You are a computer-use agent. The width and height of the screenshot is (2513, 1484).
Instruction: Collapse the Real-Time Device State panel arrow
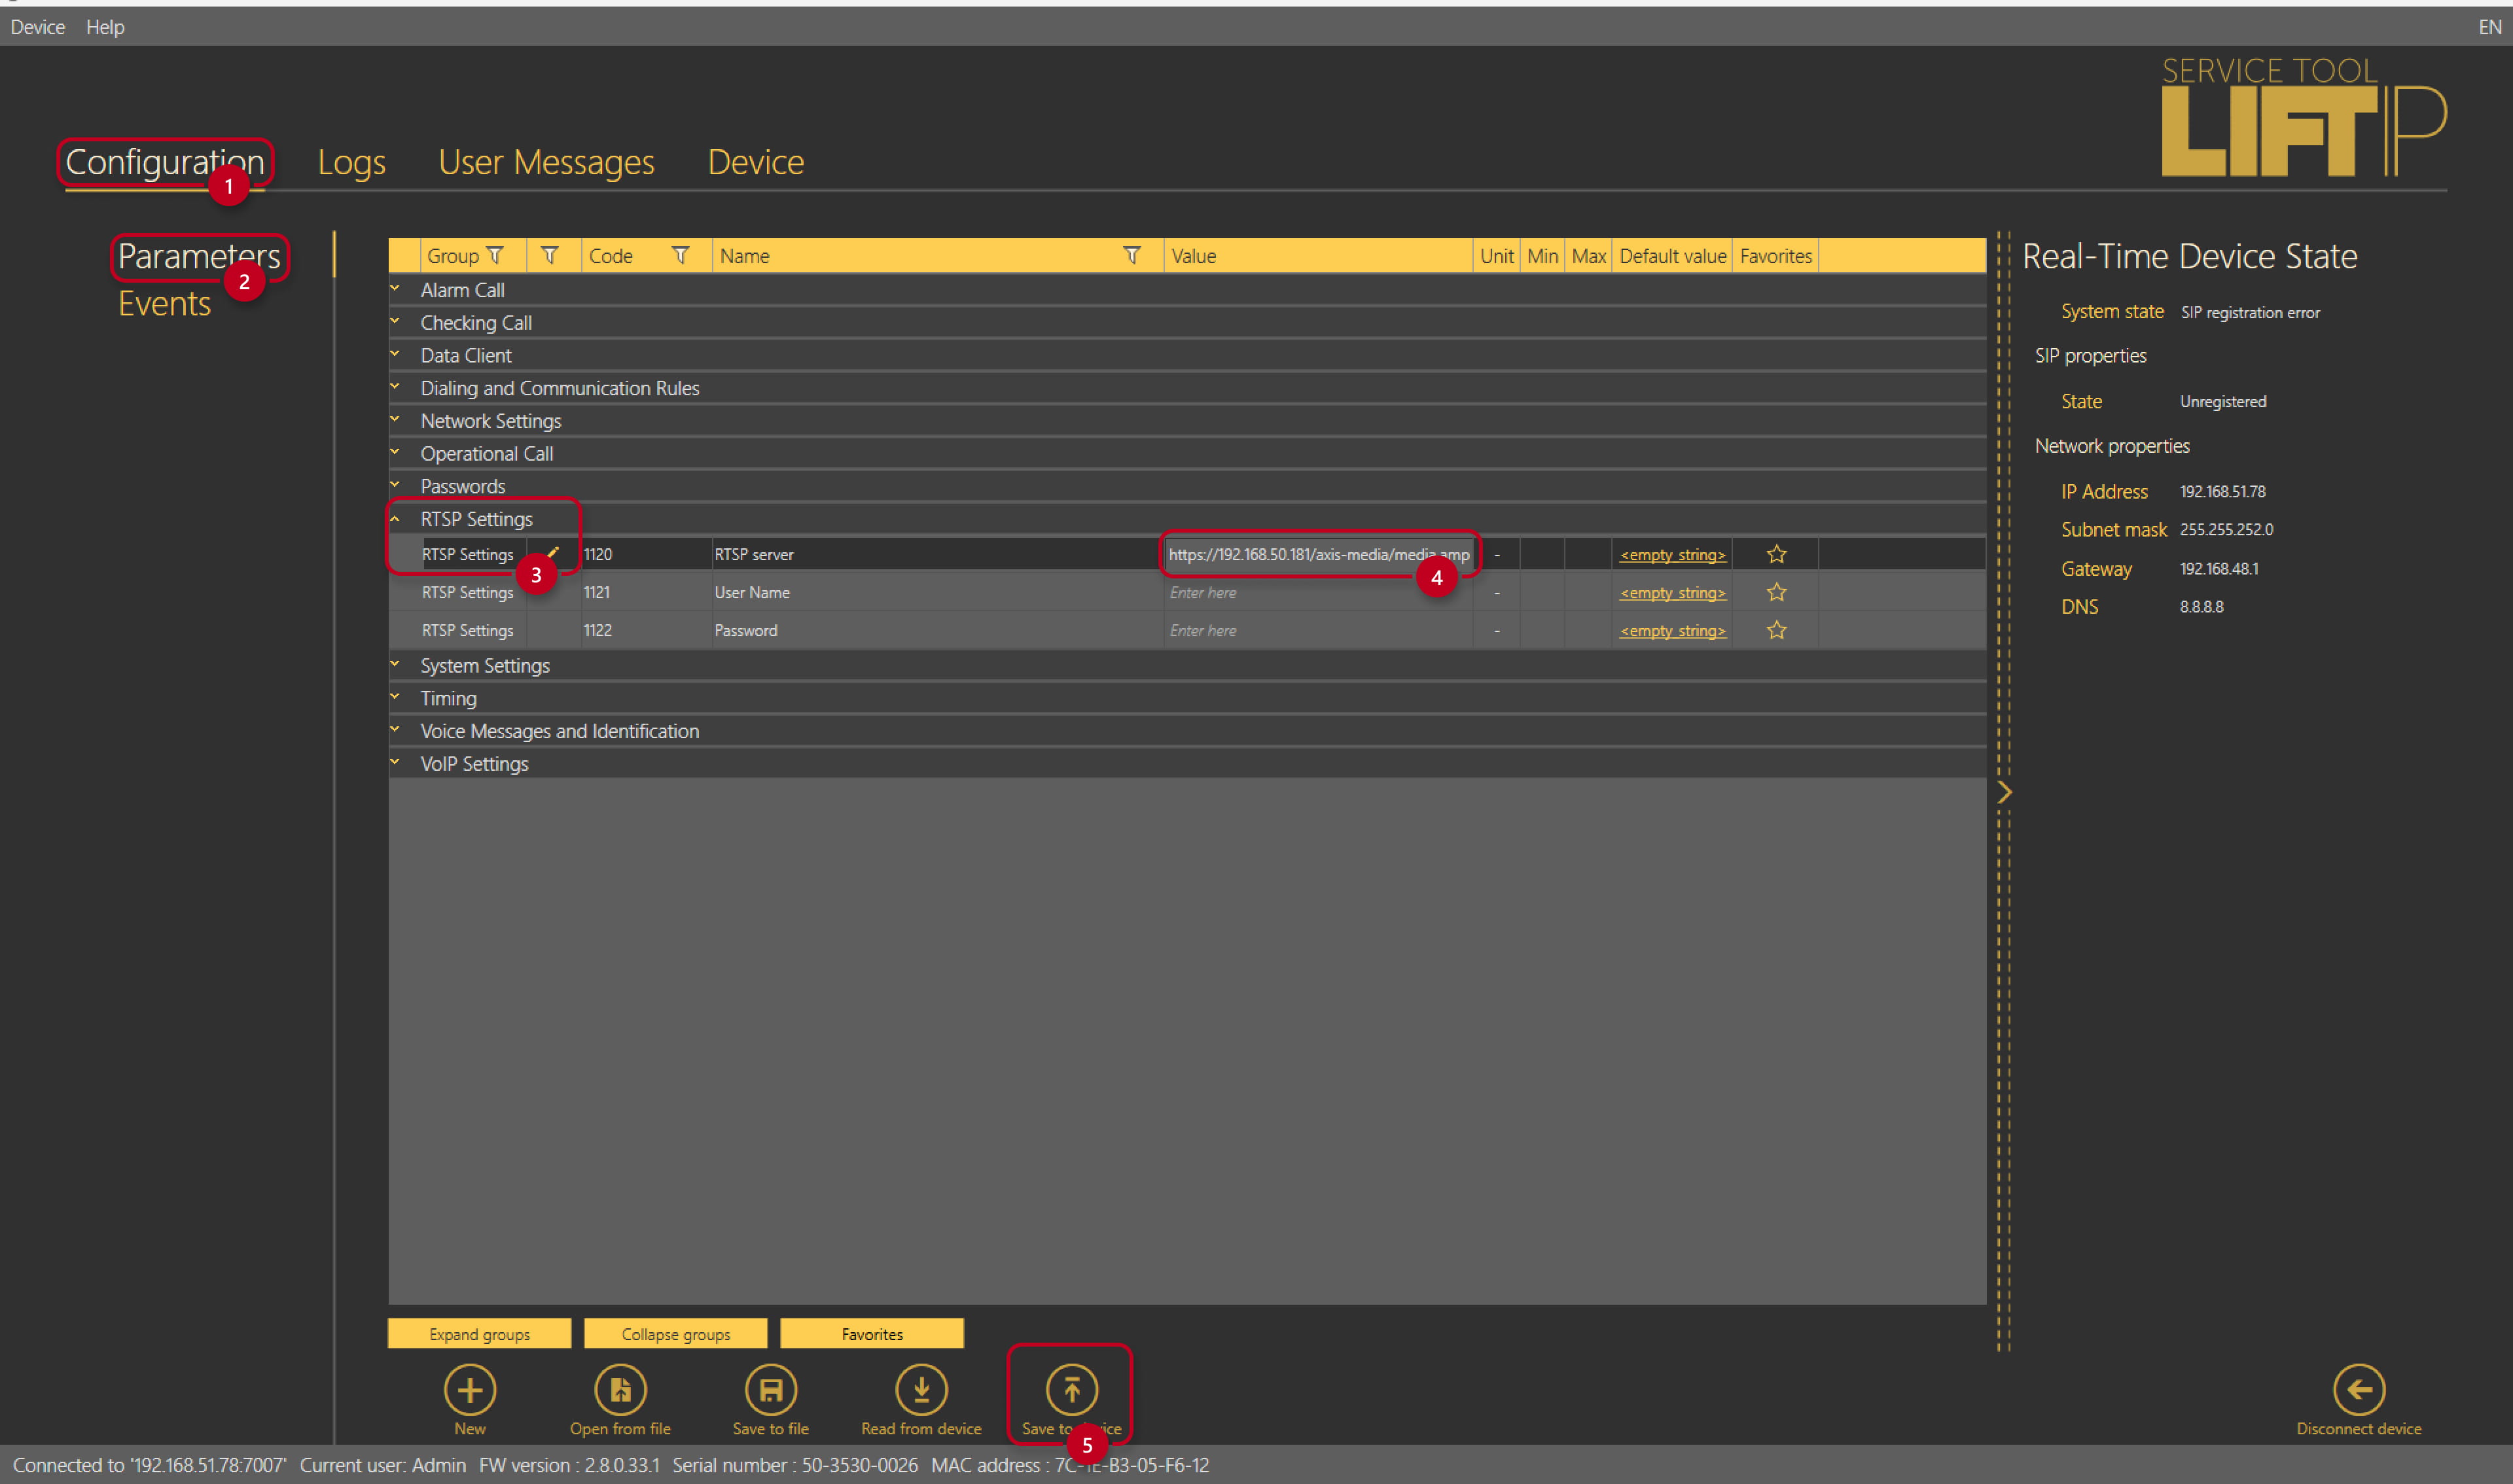2004,792
